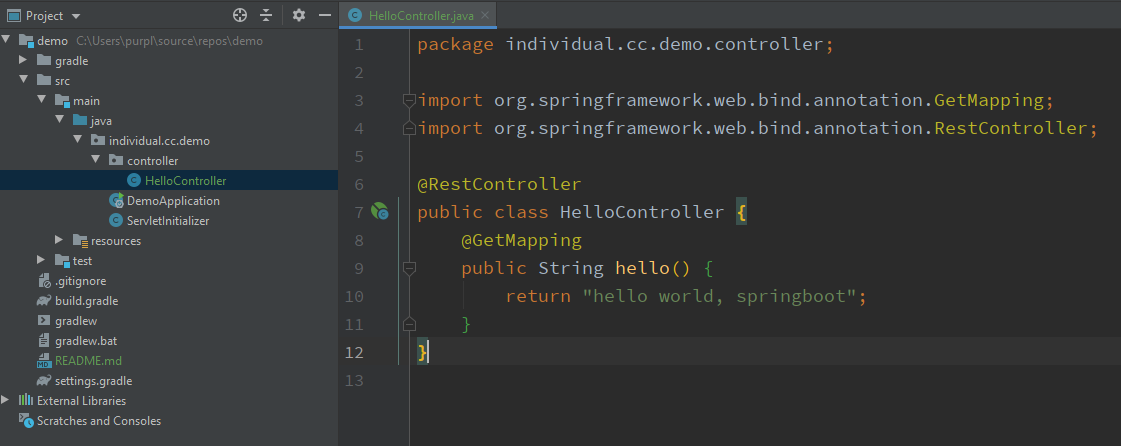The width and height of the screenshot is (1121, 446).
Task: Click the DemoApplication class icon
Action: pyautogui.click(x=116, y=201)
